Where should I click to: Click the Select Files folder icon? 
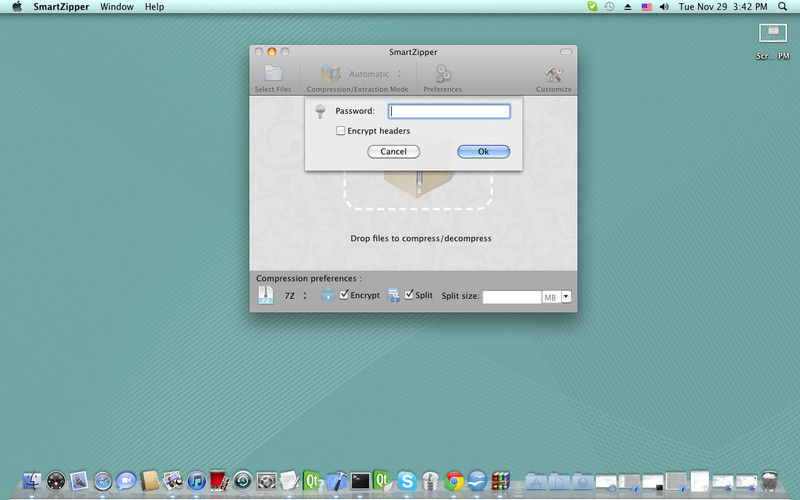click(x=272, y=74)
